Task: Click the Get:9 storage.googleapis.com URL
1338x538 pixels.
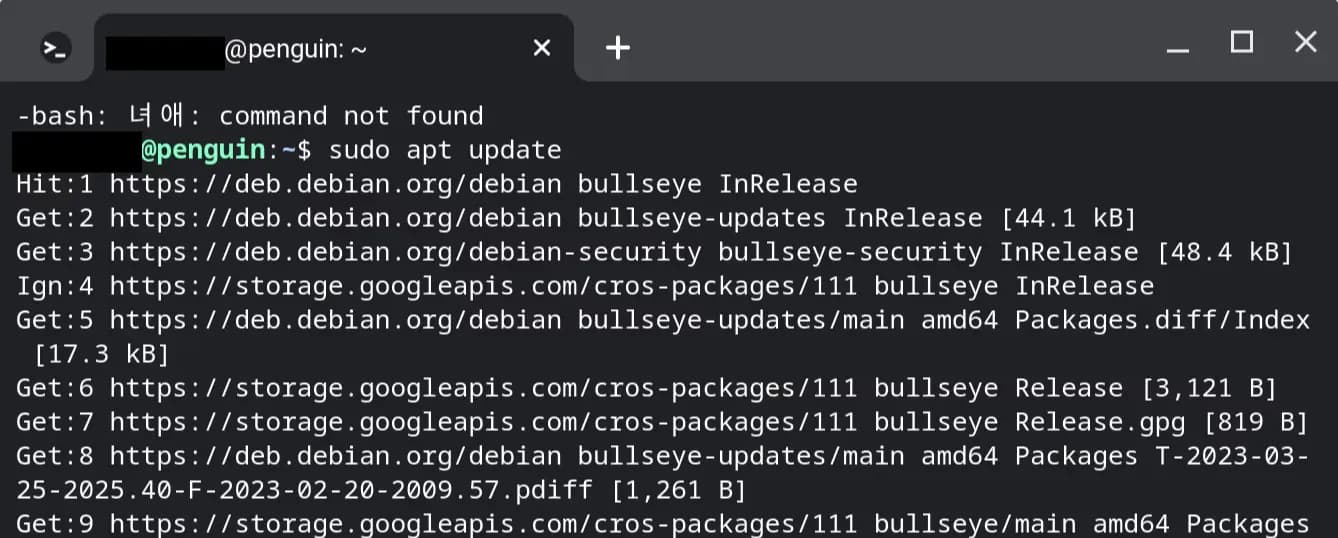Action: pos(483,524)
